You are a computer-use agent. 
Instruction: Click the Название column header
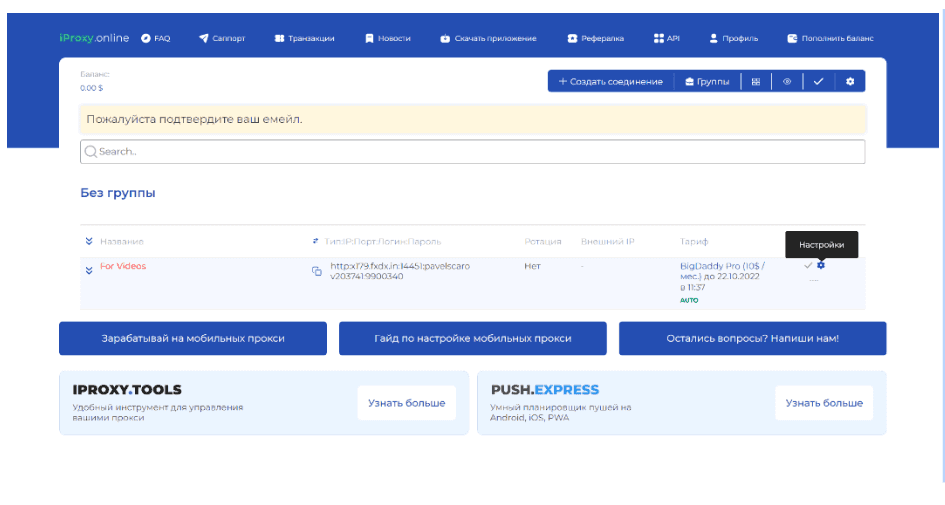122,242
